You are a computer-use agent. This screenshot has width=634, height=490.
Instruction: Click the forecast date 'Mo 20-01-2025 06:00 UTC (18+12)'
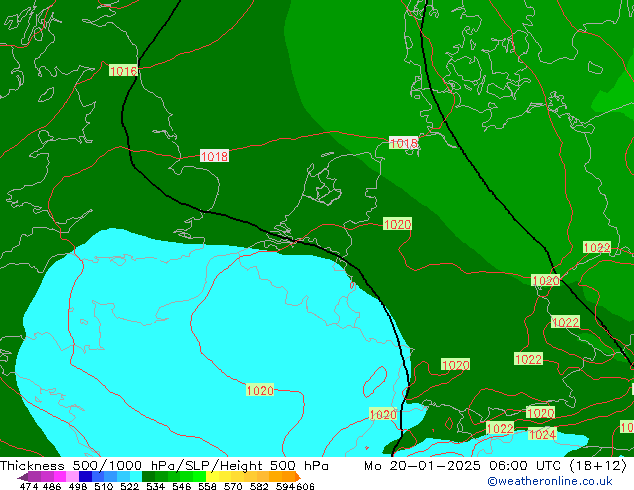point(496,466)
